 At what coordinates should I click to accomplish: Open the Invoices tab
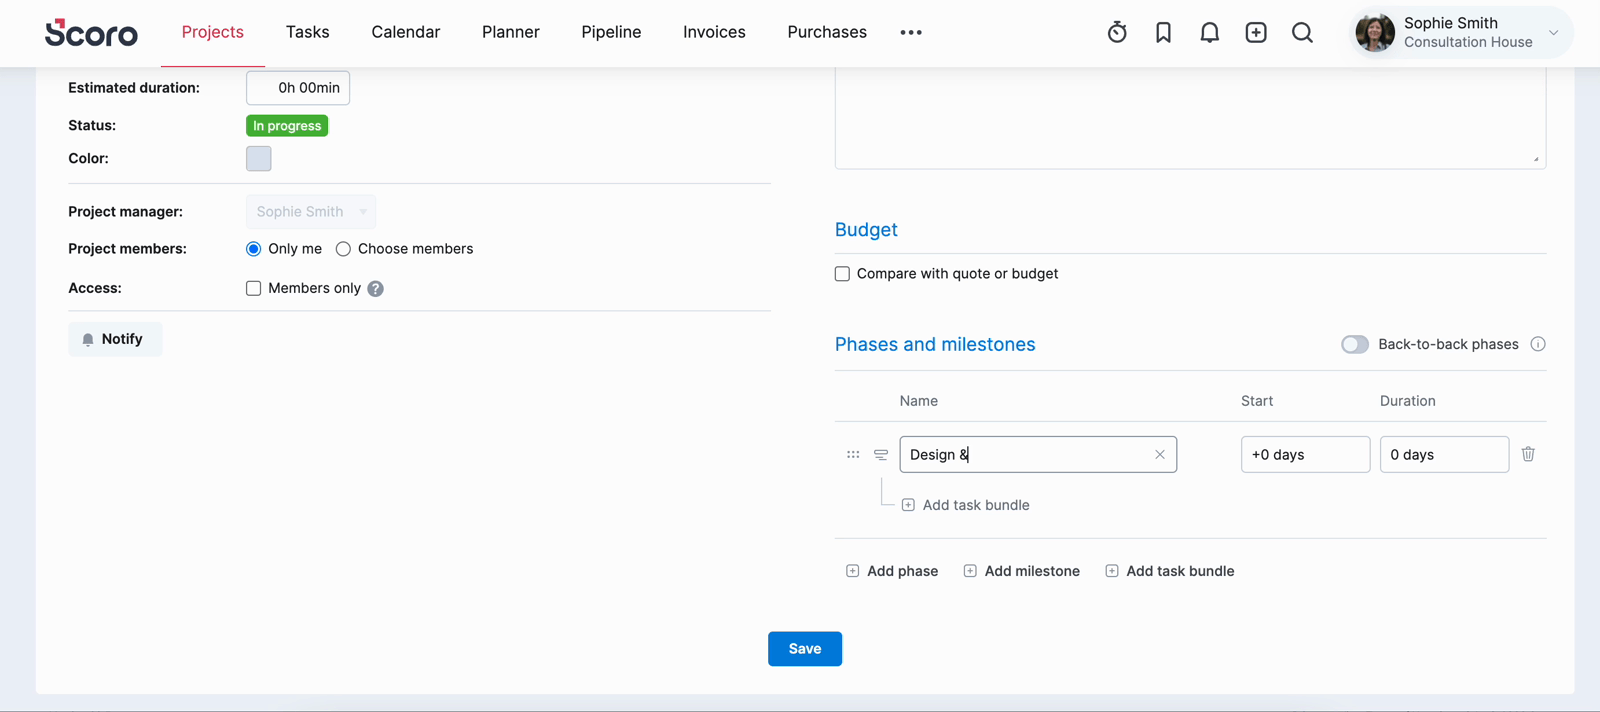714,32
